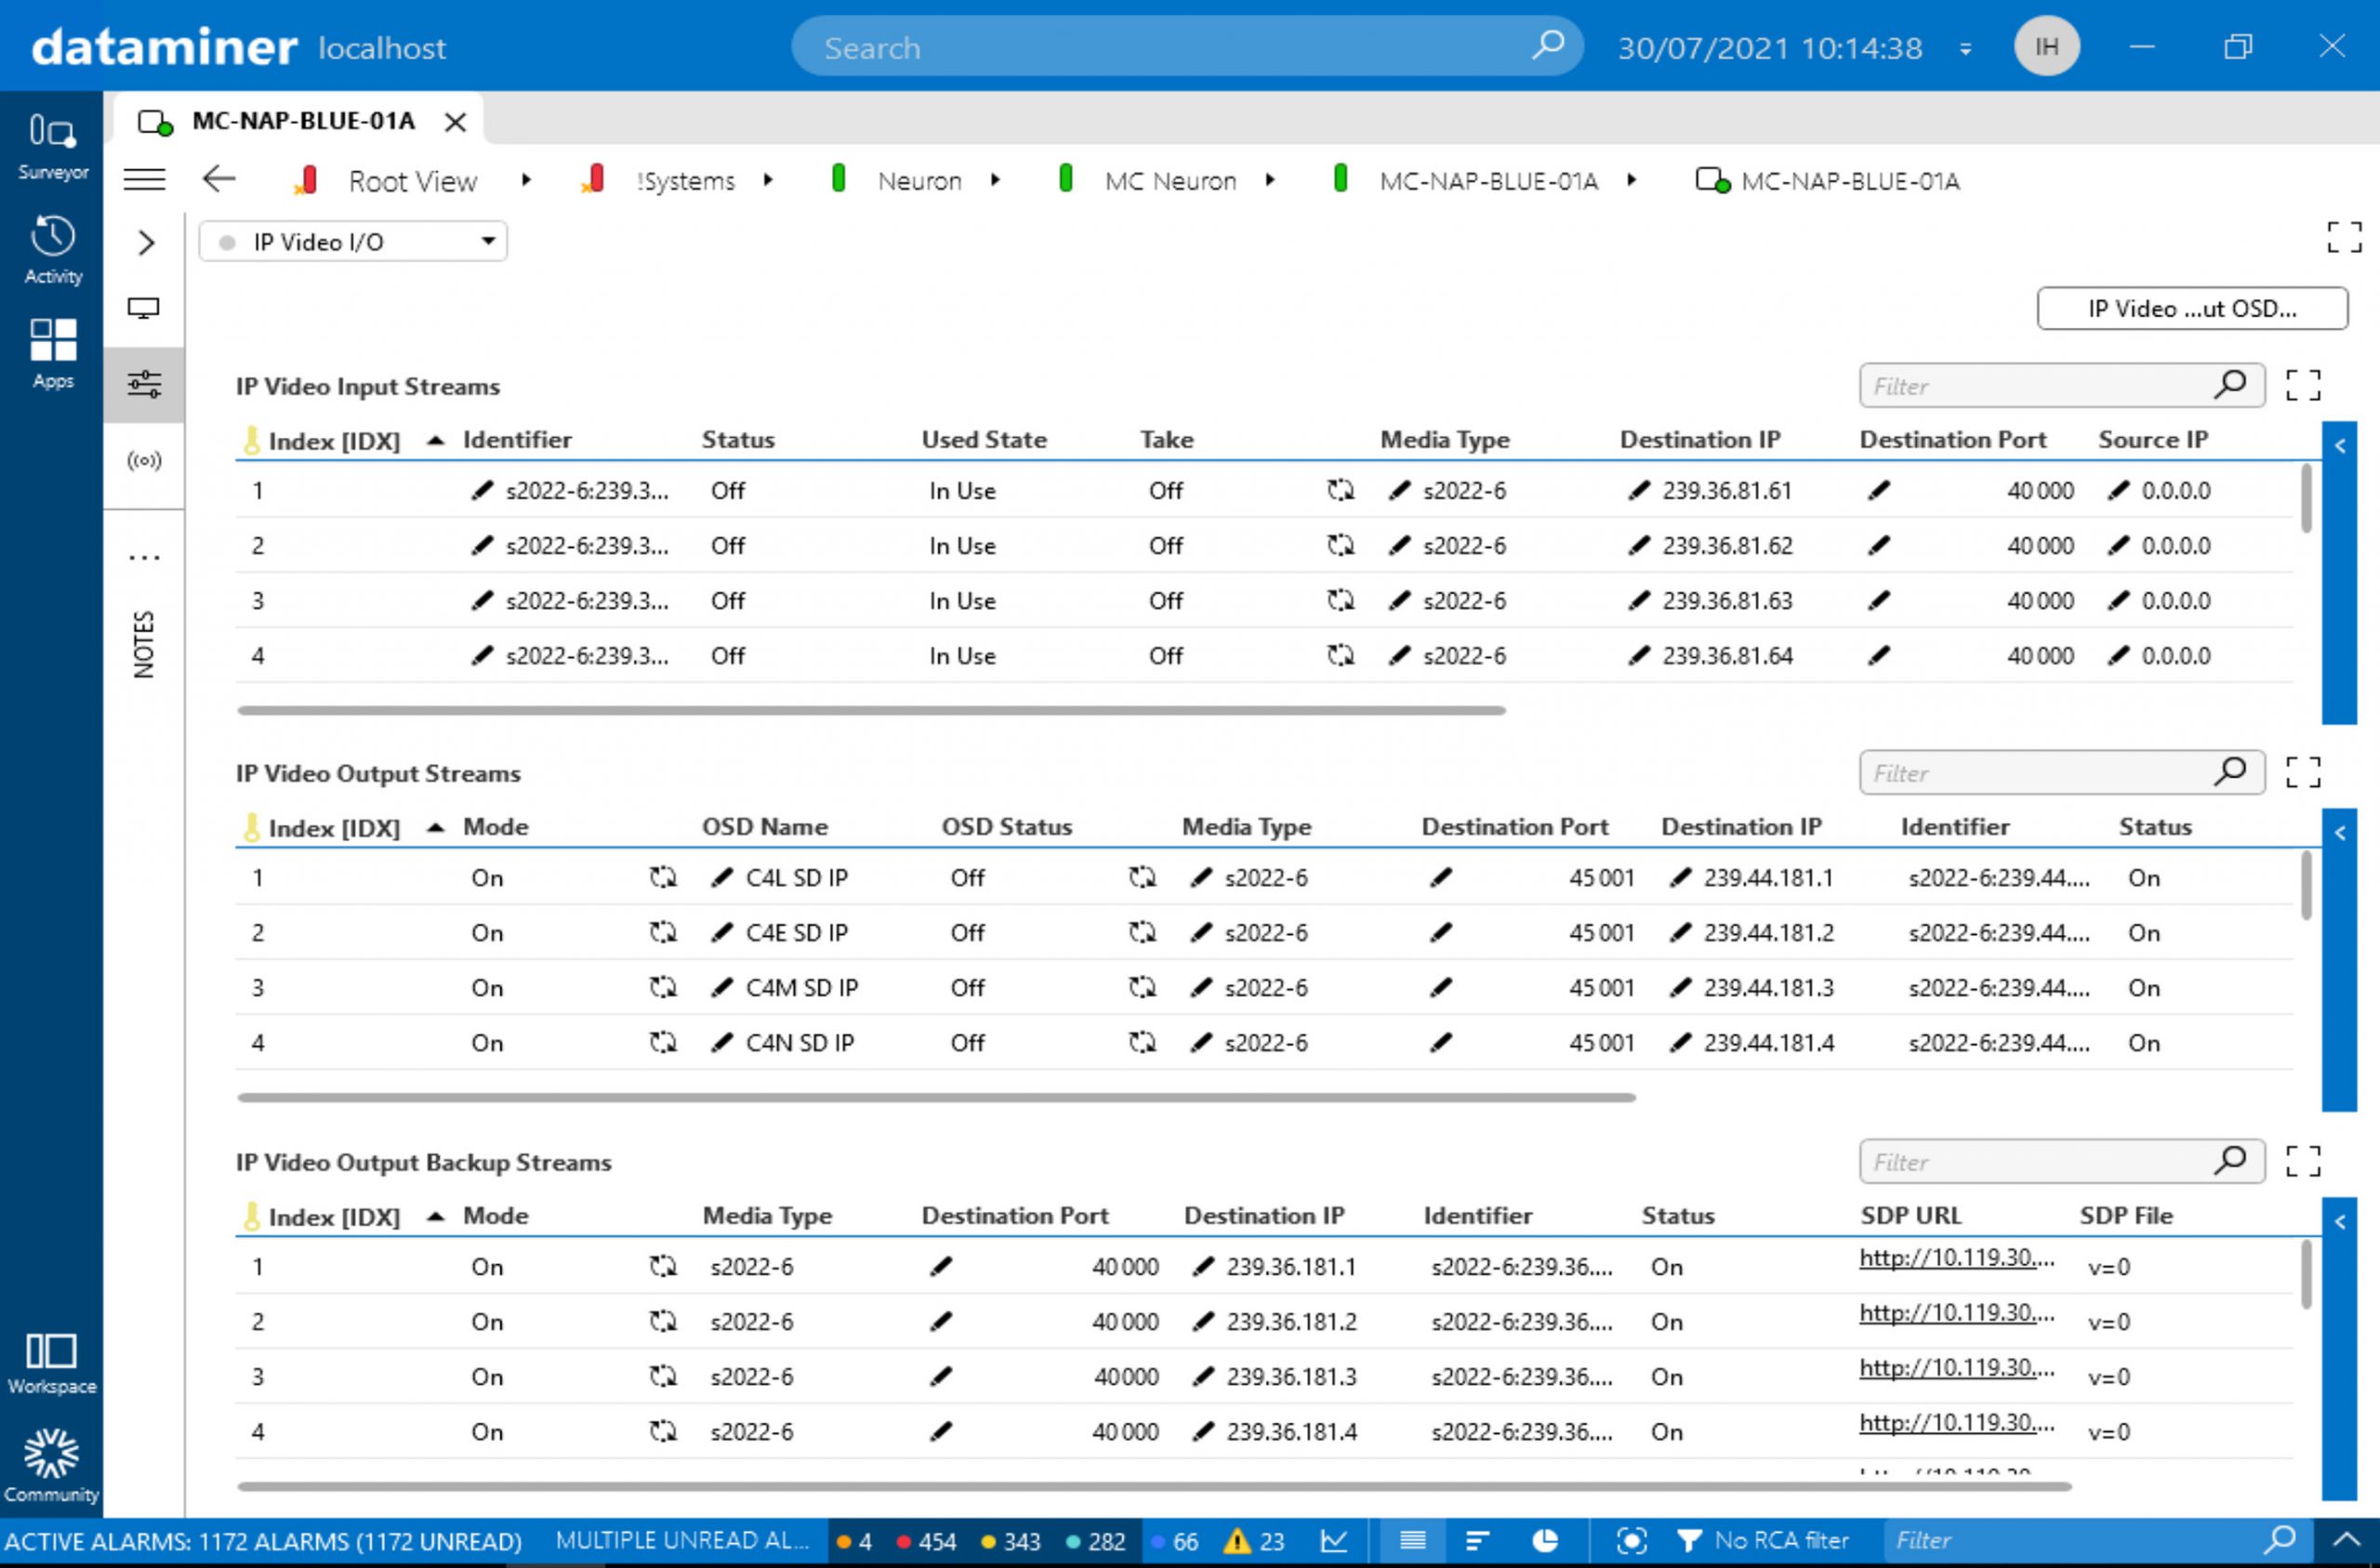The width and height of the screenshot is (2380, 1568).
Task: Expand IP Video Output Backup Streams table fullscreen
Action: (x=2303, y=1161)
